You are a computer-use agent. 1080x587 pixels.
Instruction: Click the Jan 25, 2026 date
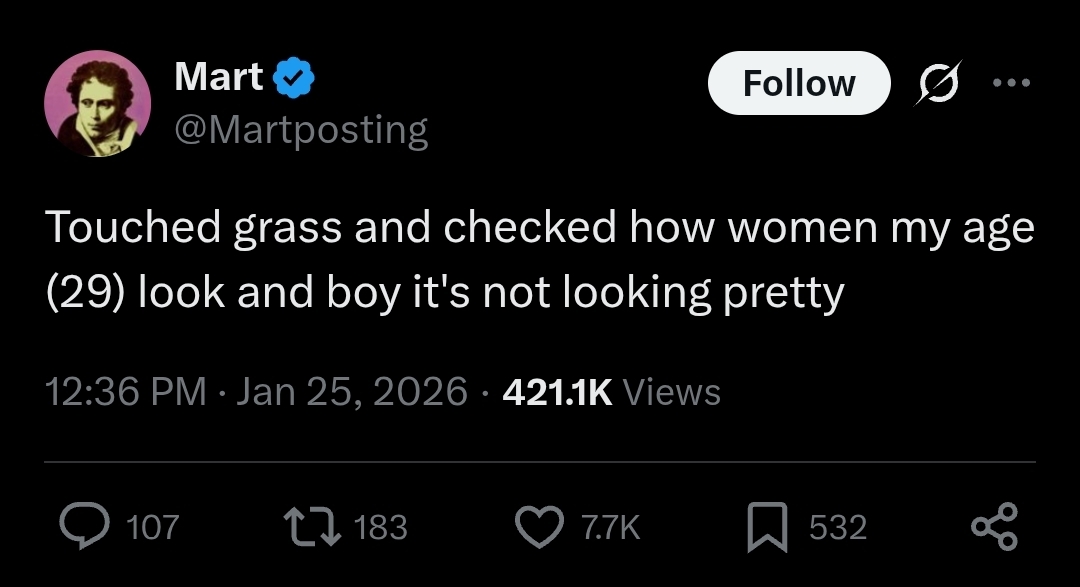coord(352,391)
